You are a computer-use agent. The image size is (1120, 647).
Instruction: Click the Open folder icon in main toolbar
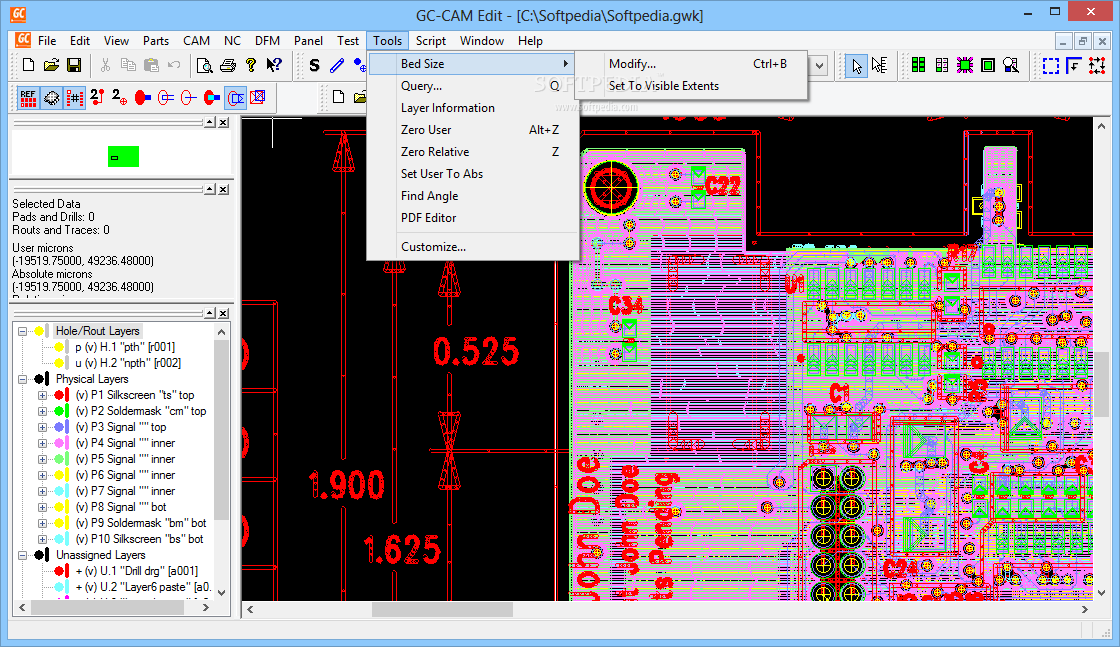pos(51,65)
